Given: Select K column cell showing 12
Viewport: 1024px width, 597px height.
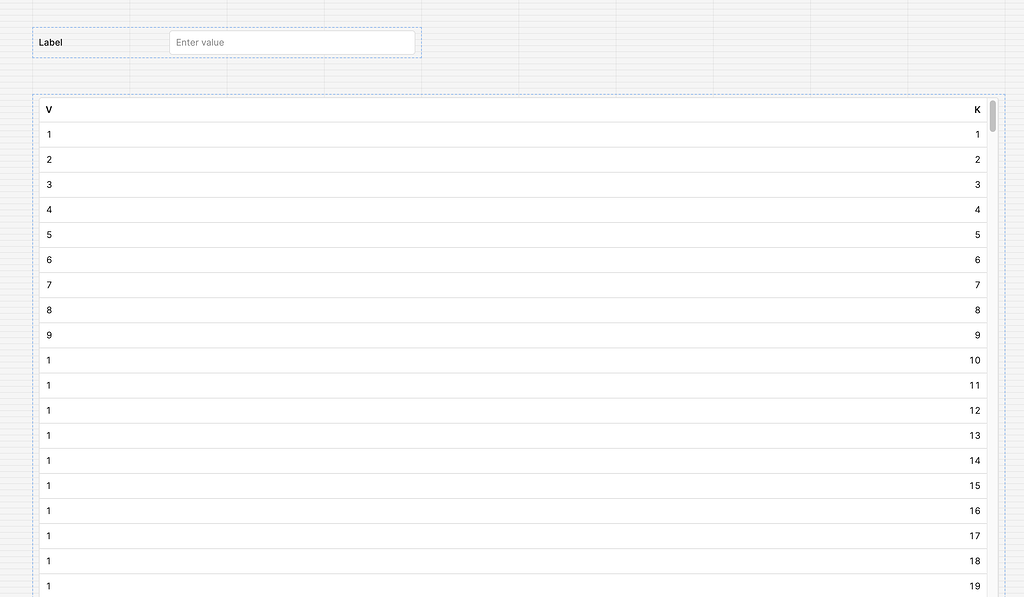Looking at the screenshot, I should [x=975, y=410].
